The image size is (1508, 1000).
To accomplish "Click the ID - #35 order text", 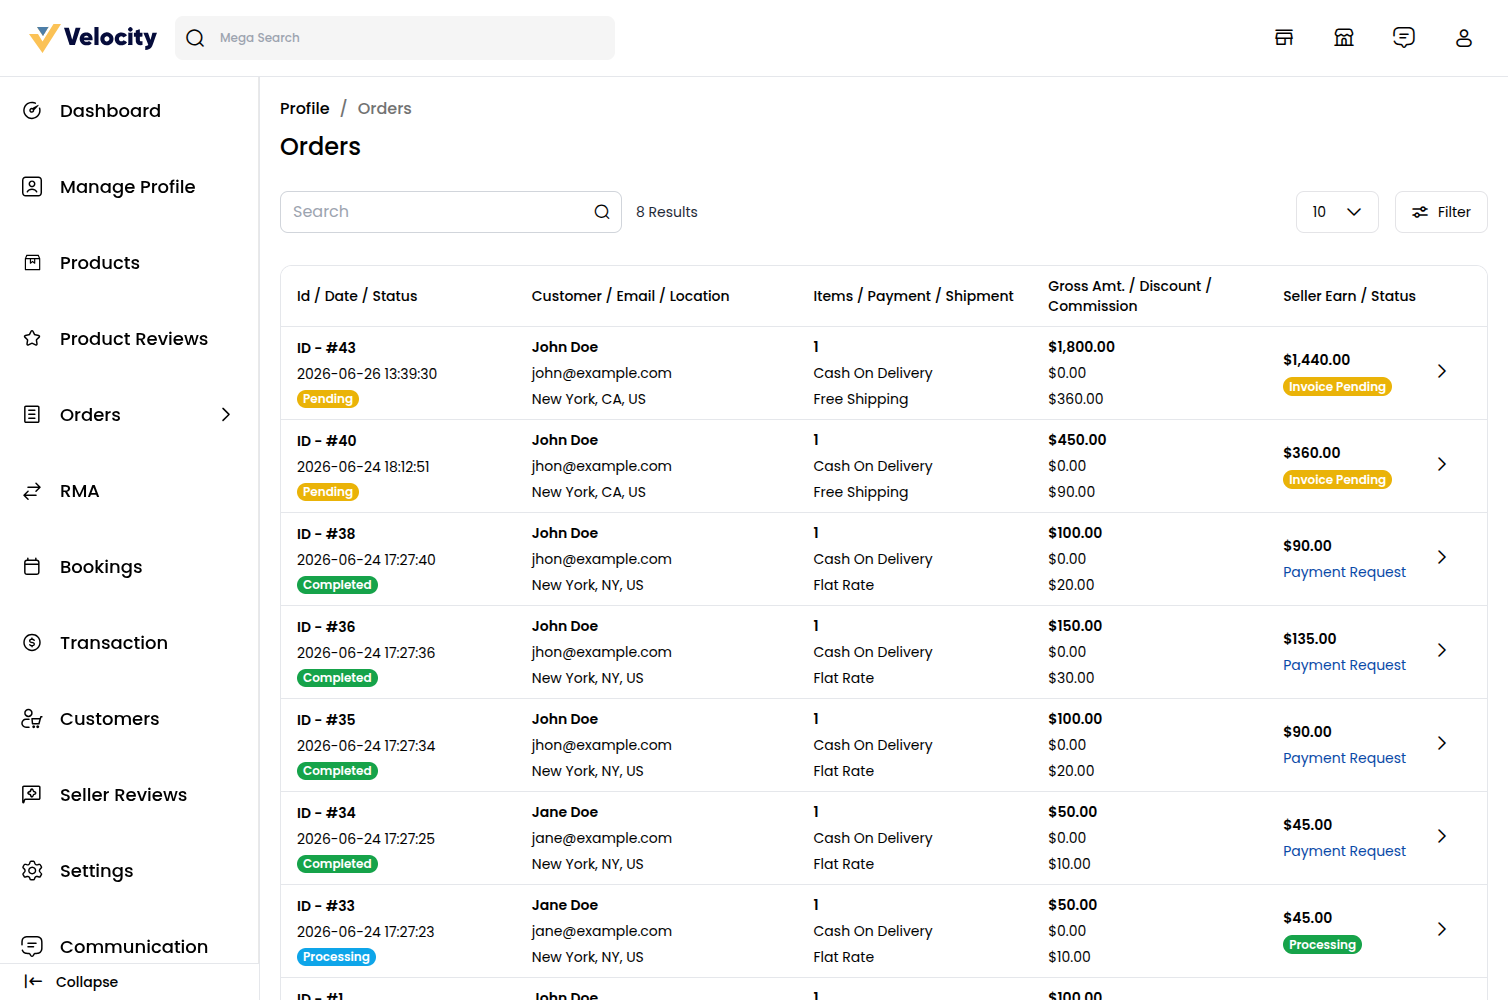I will 326,720.
